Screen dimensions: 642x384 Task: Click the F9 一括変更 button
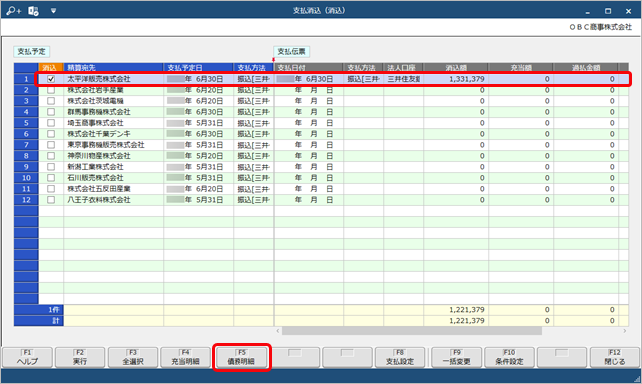click(x=457, y=357)
